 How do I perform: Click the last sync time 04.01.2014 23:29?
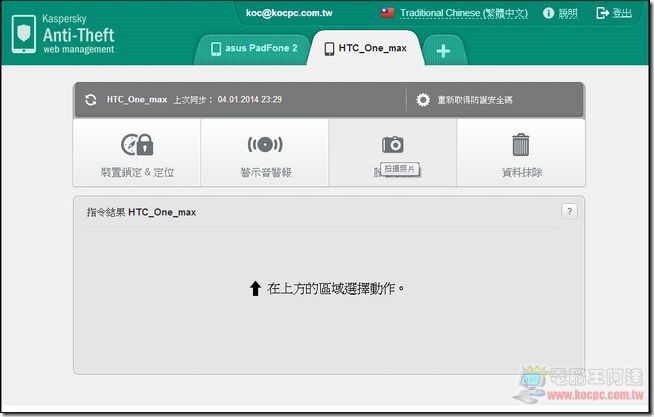pos(250,100)
